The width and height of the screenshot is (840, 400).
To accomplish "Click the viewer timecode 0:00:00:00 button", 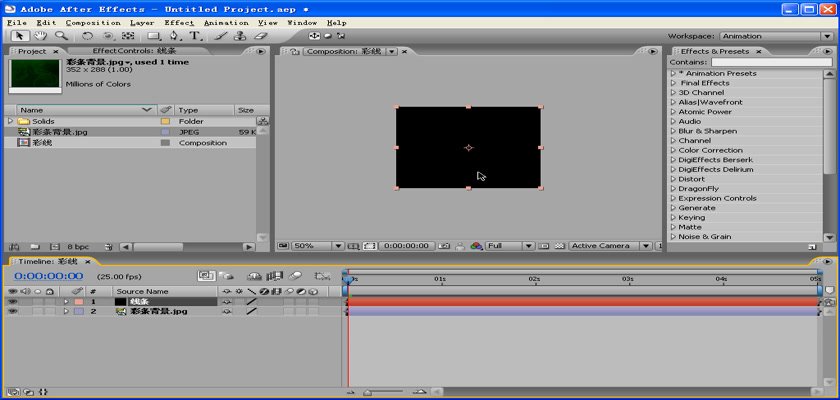I will [x=407, y=246].
